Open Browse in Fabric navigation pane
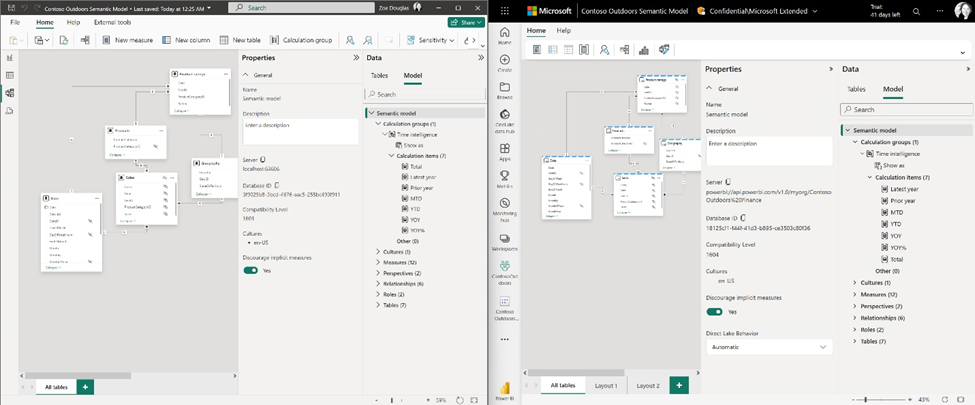The image size is (975, 405). pyautogui.click(x=504, y=90)
